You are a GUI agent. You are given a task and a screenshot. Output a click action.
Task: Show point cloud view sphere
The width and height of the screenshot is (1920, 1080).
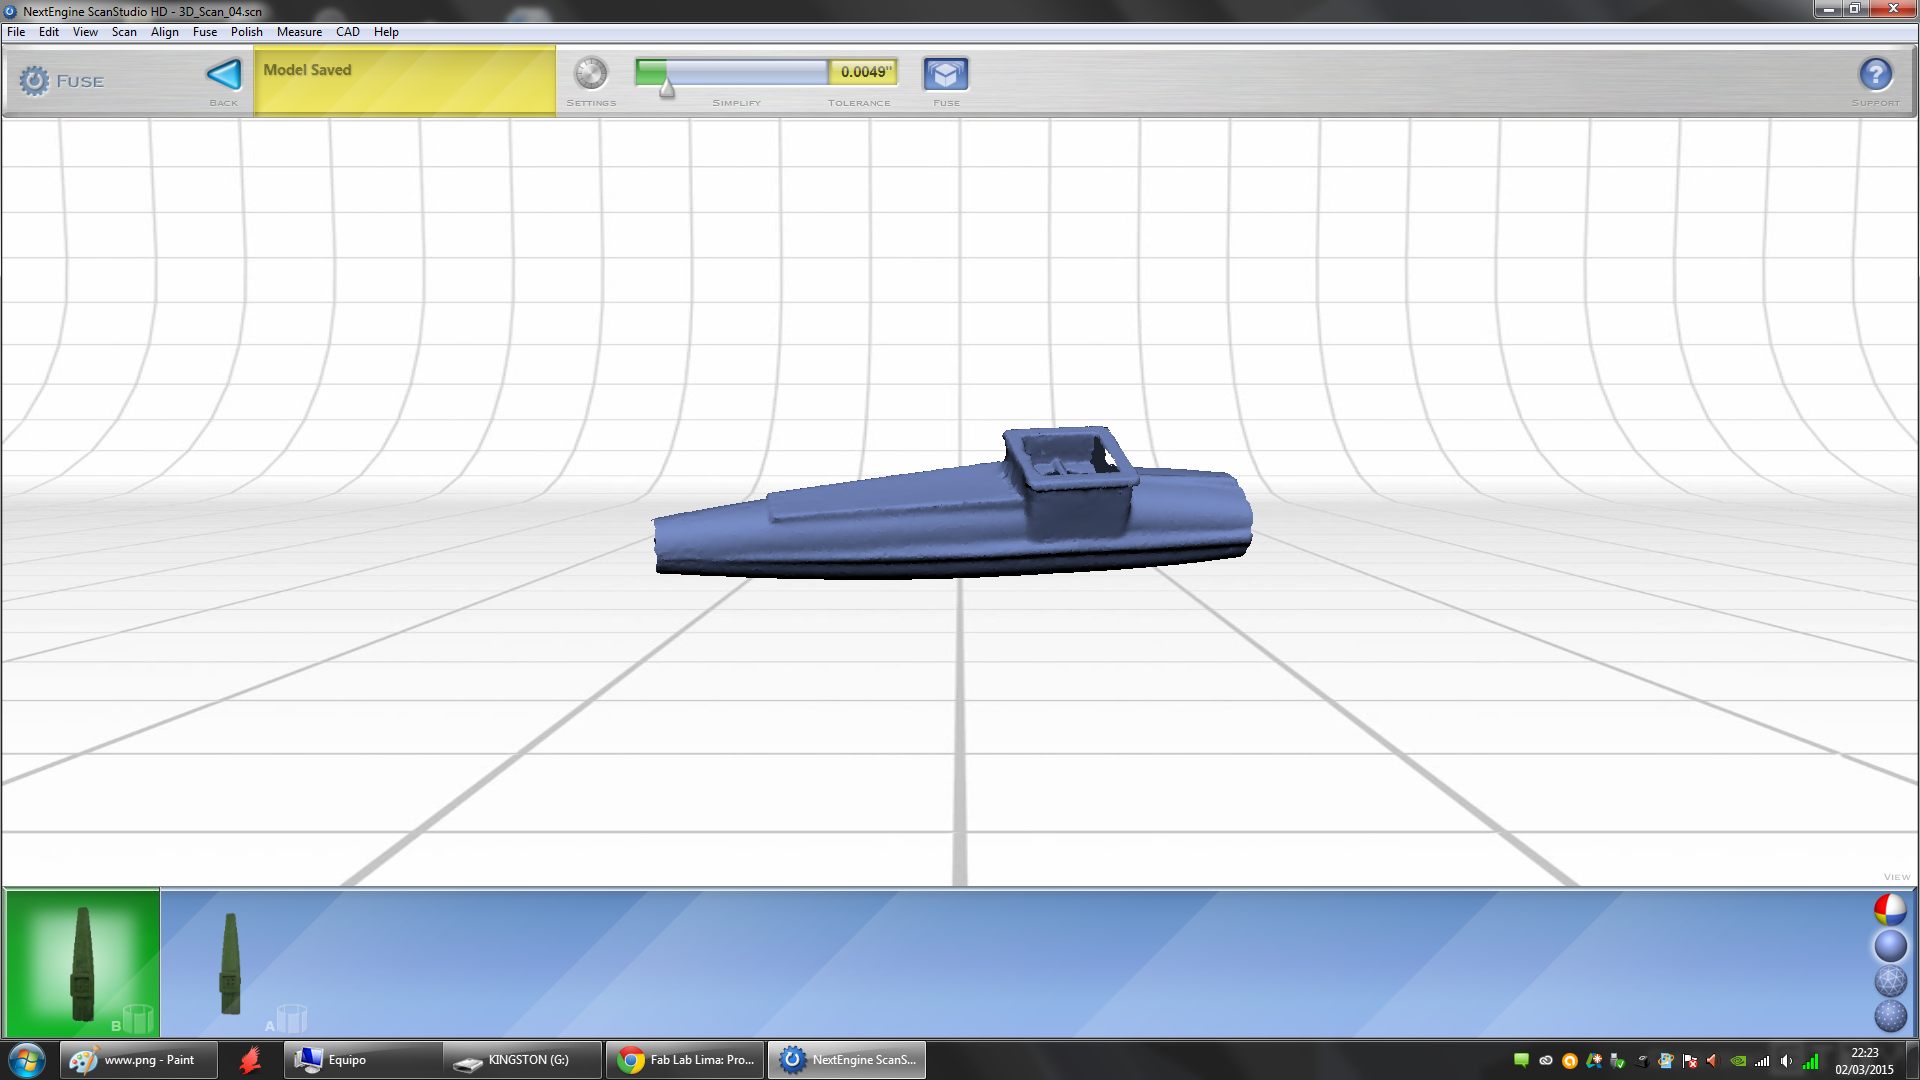[1890, 1016]
